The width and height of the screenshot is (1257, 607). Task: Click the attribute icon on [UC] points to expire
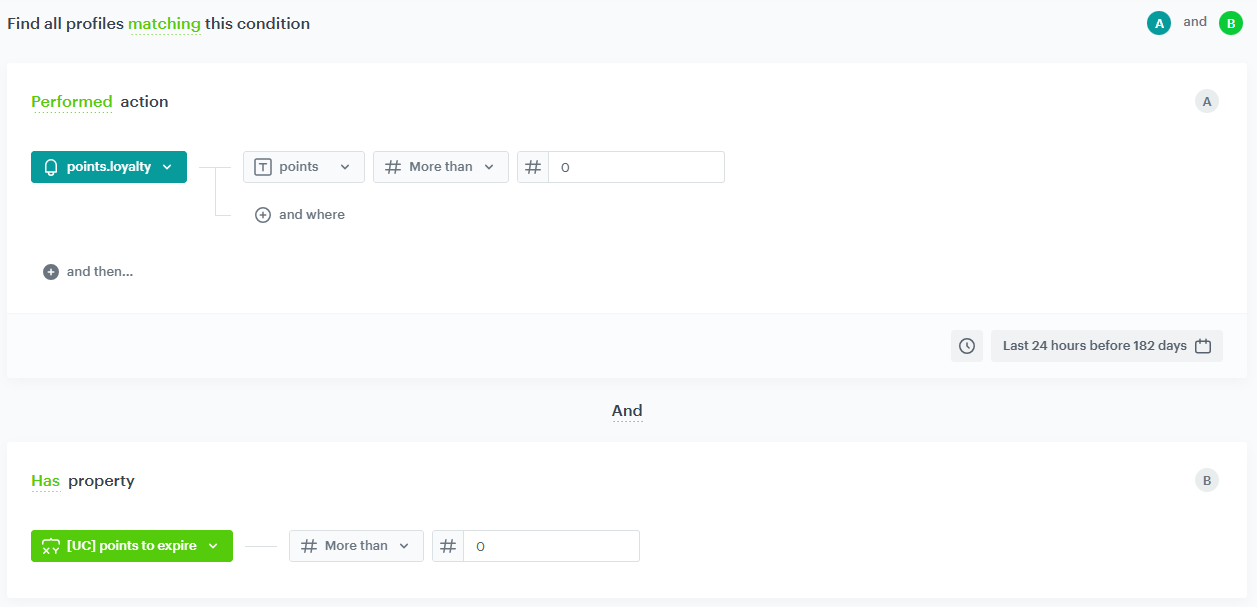click(x=51, y=546)
